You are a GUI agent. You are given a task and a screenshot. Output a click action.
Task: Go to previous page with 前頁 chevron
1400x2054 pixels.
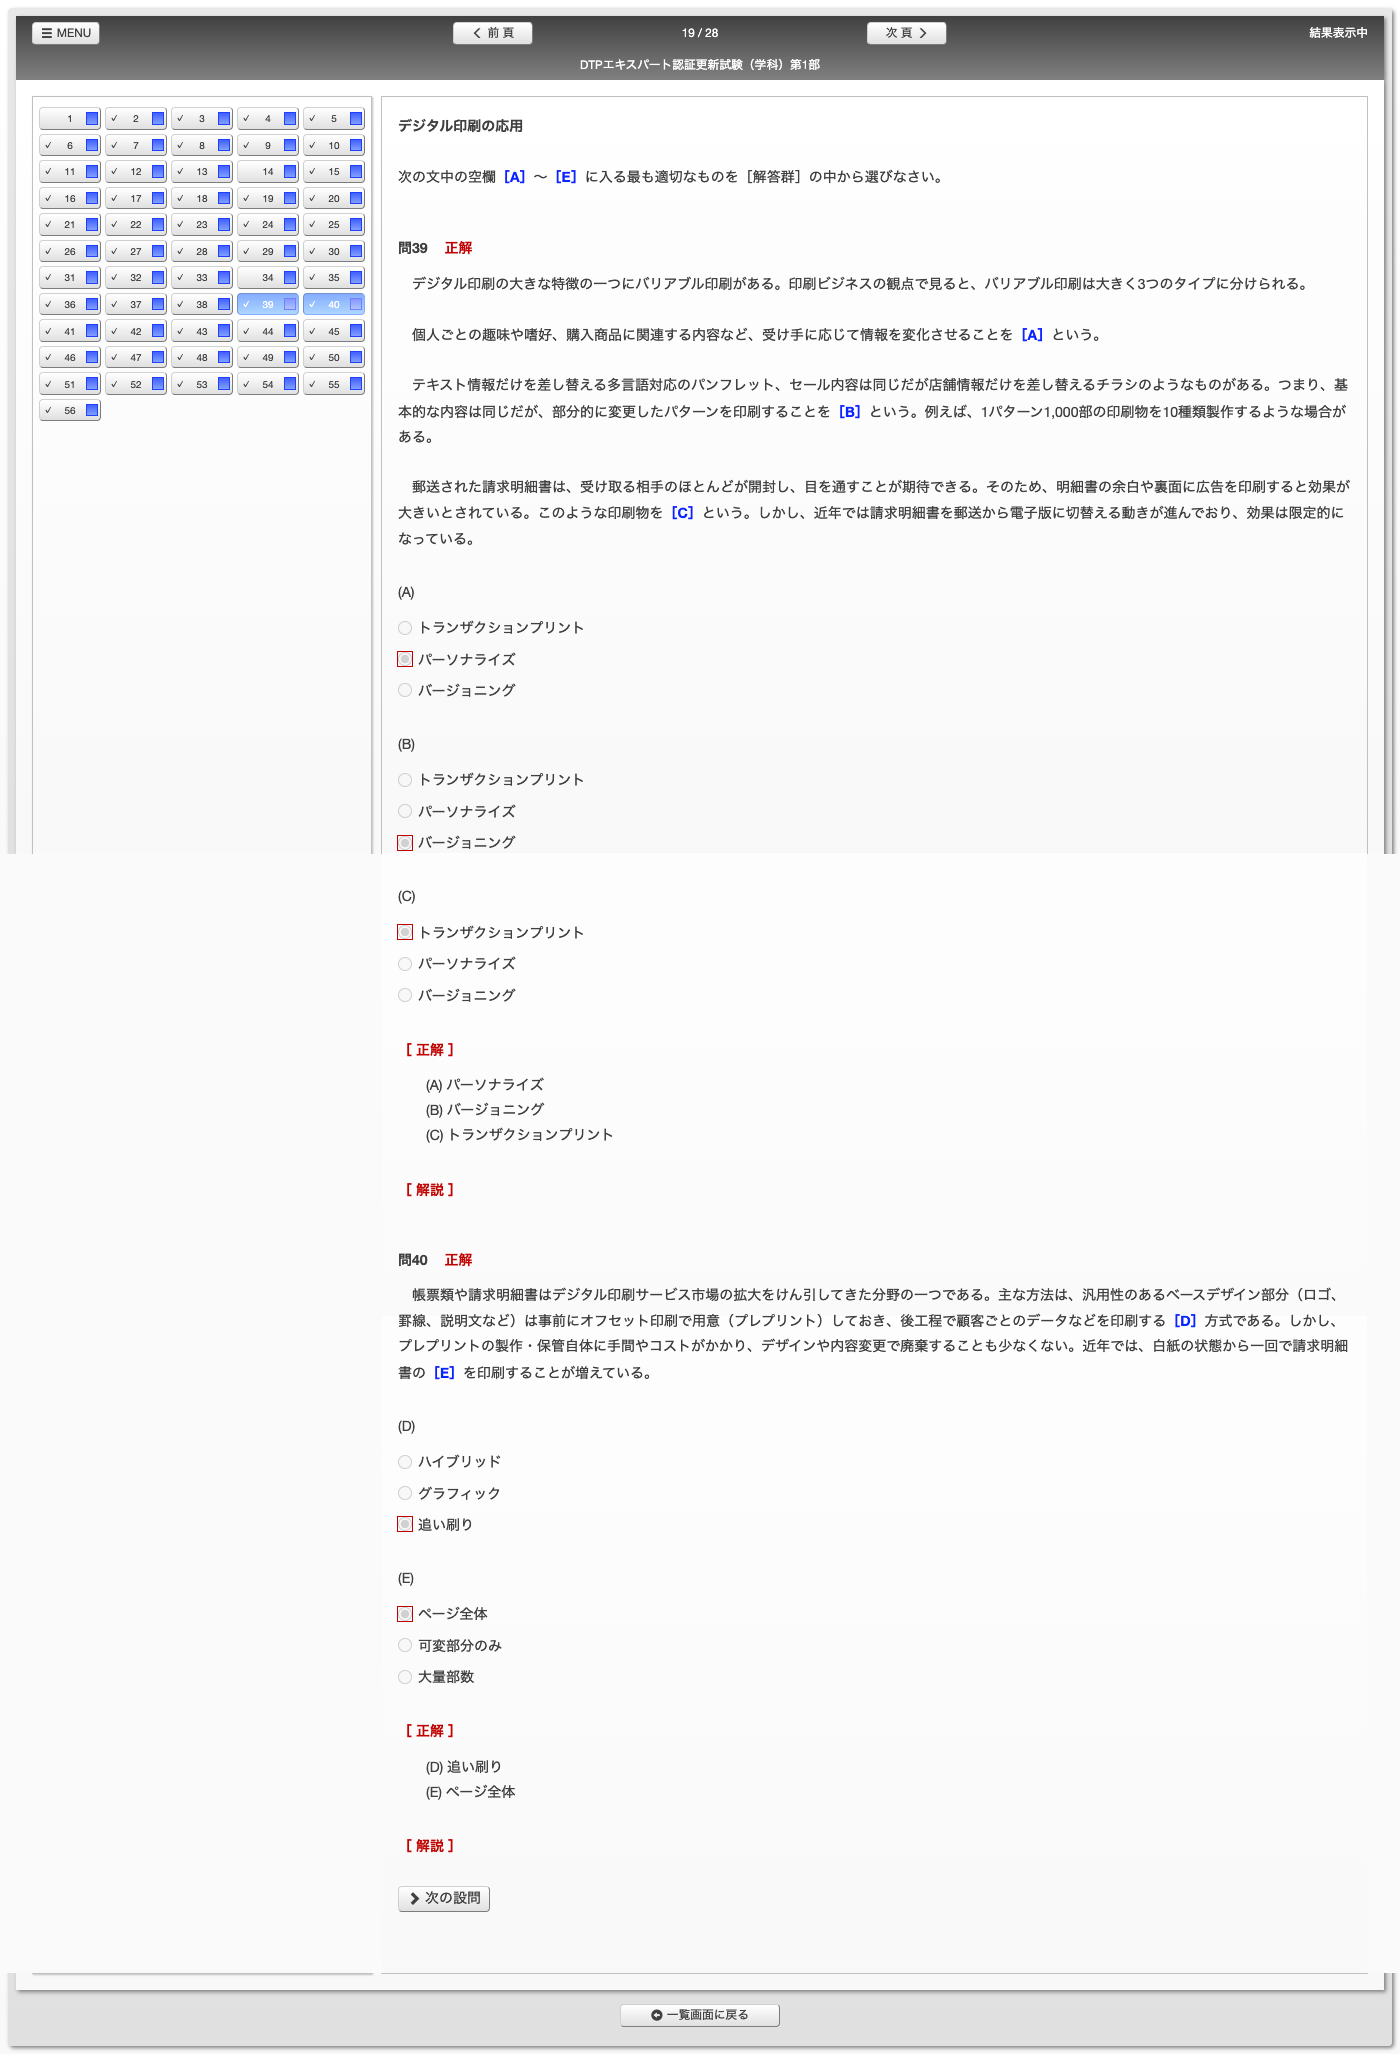[x=492, y=33]
